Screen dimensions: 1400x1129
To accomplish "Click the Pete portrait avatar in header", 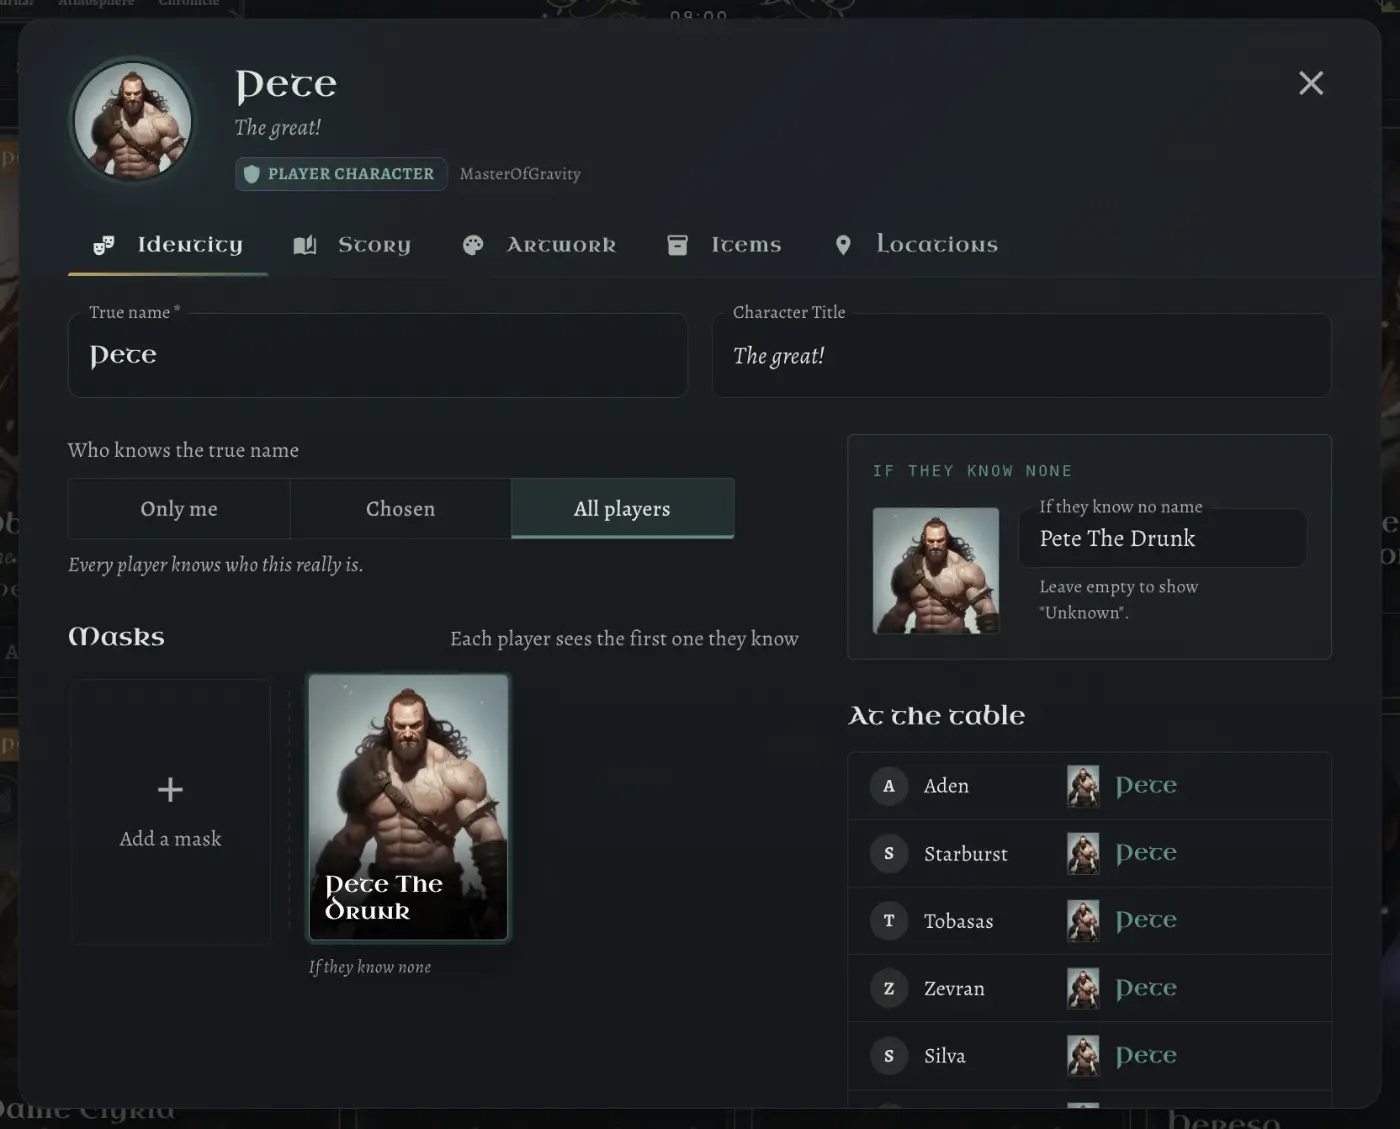I will (x=133, y=120).
